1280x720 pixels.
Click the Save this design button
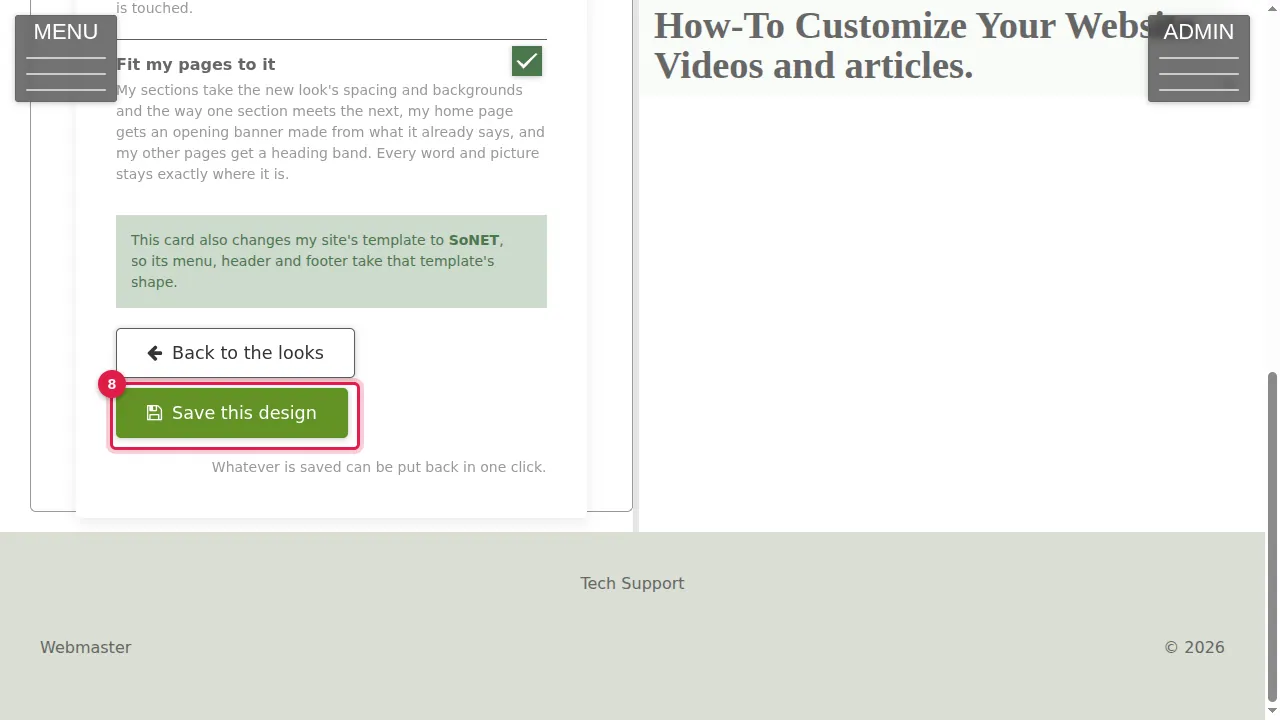(232, 413)
